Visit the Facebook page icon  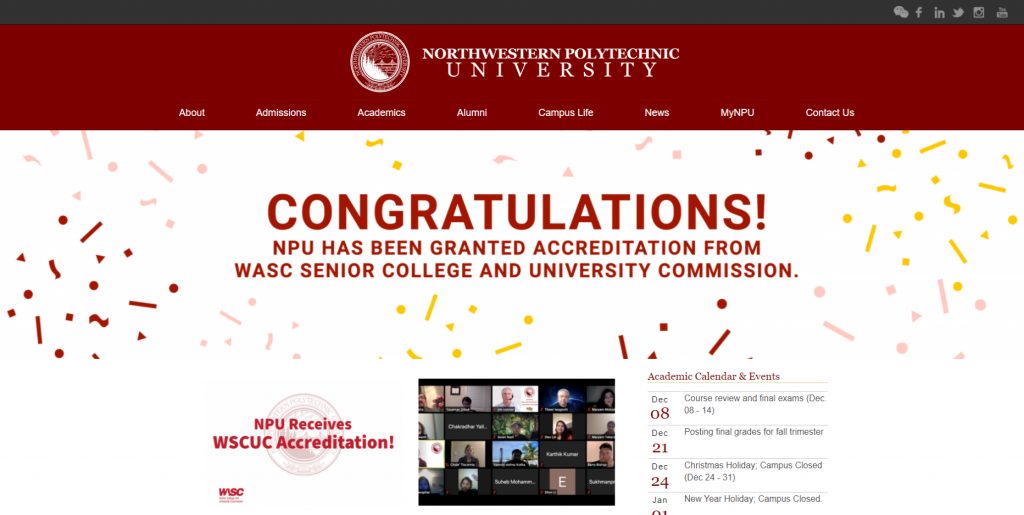point(919,12)
